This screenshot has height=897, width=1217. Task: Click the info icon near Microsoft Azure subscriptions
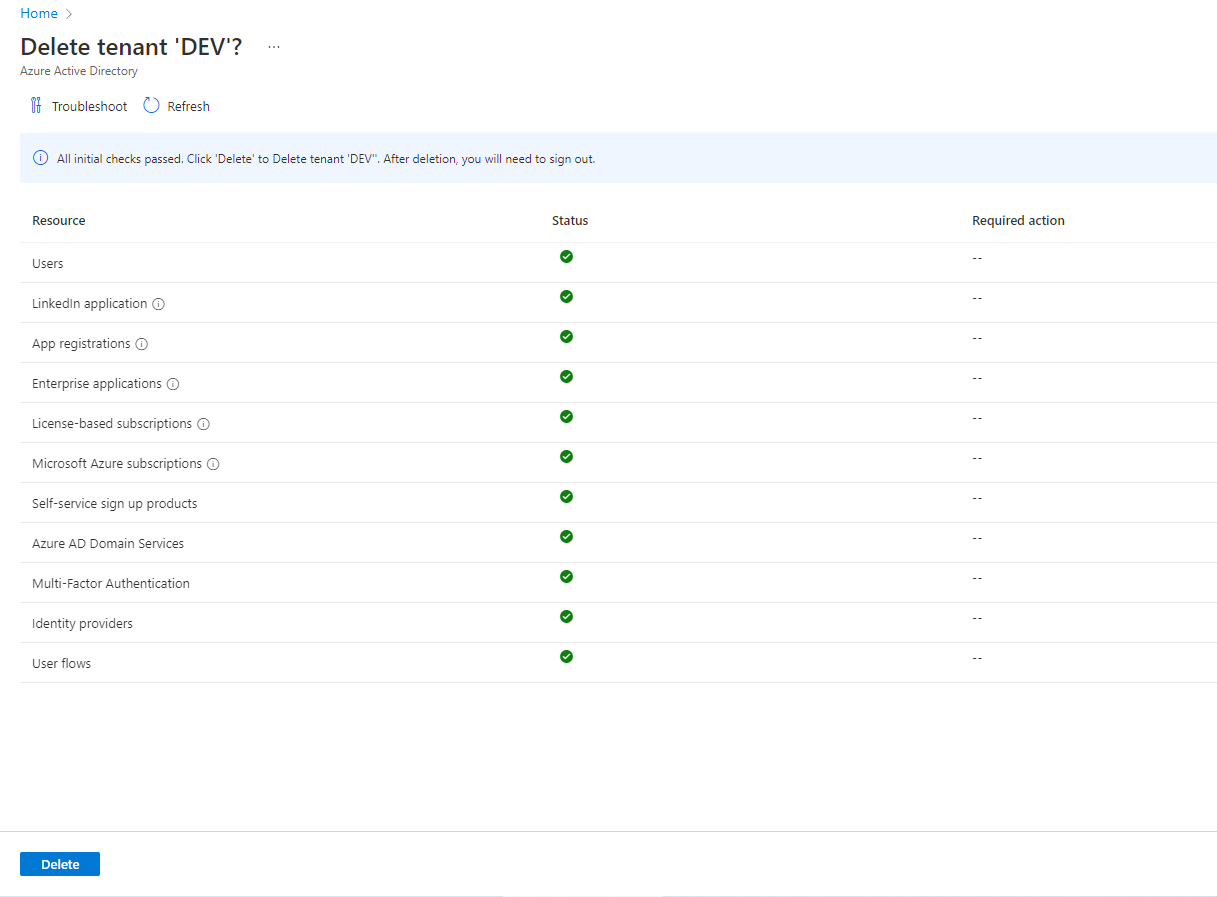(212, 464)
